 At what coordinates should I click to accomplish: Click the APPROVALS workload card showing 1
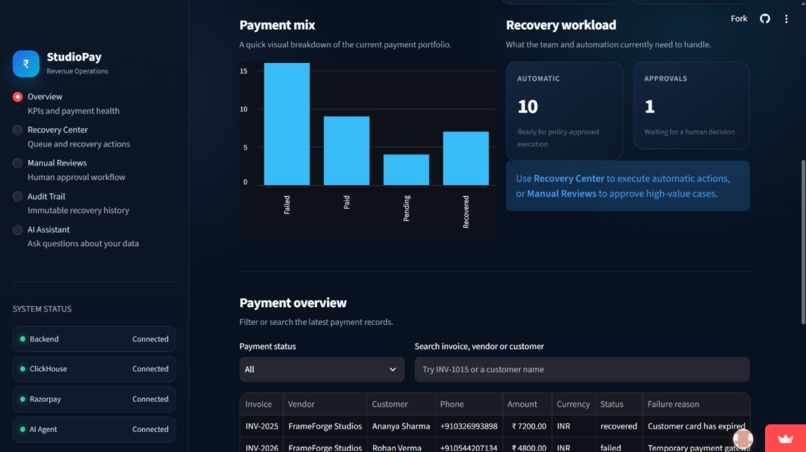pyautogui.click(x=691, y=105)
